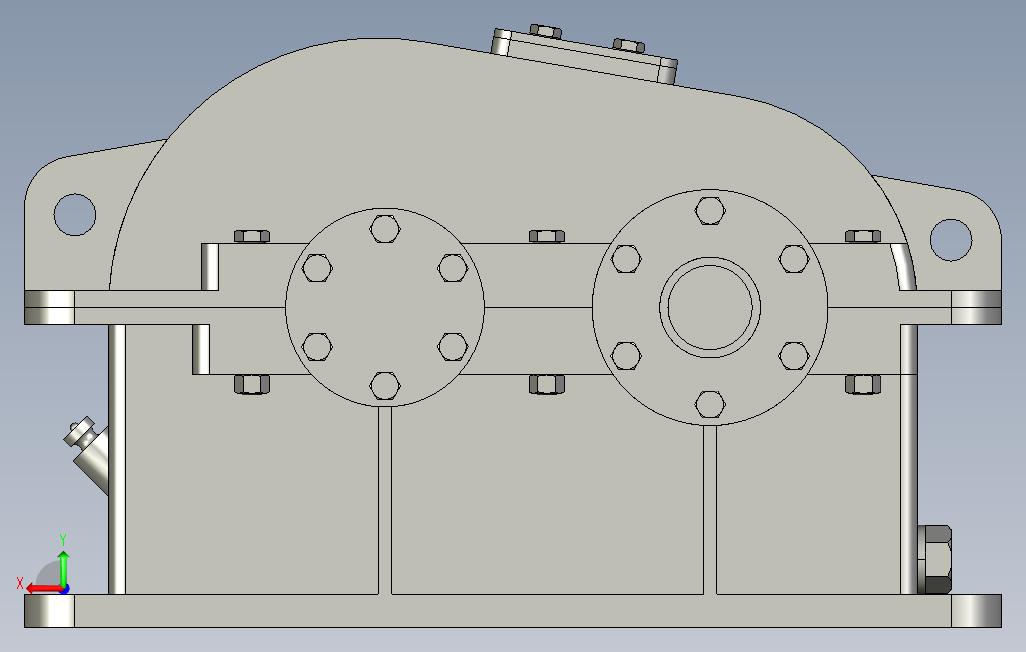The image size is (1026, 652).
Task: Pick the top hex bolt on the left bearing cap
Action: [x=385, y=228]
